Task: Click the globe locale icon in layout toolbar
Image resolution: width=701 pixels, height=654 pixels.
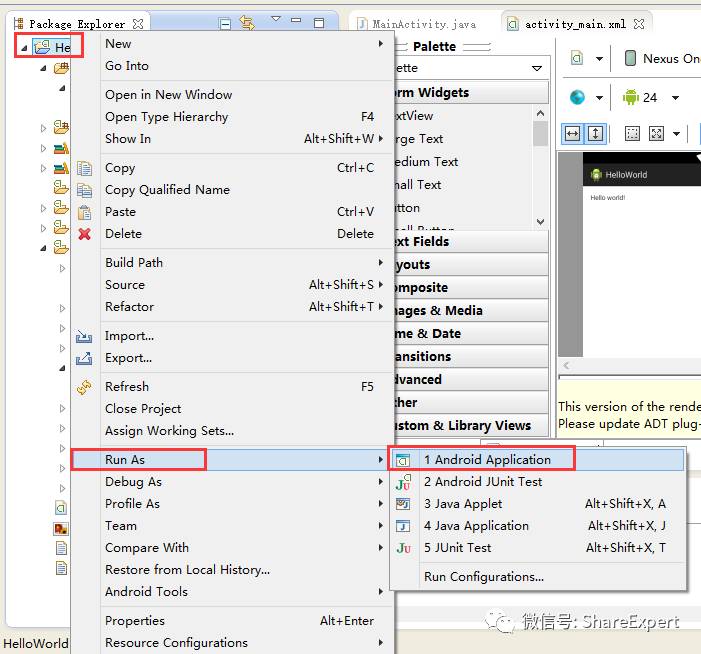Action: coord(577,97)
